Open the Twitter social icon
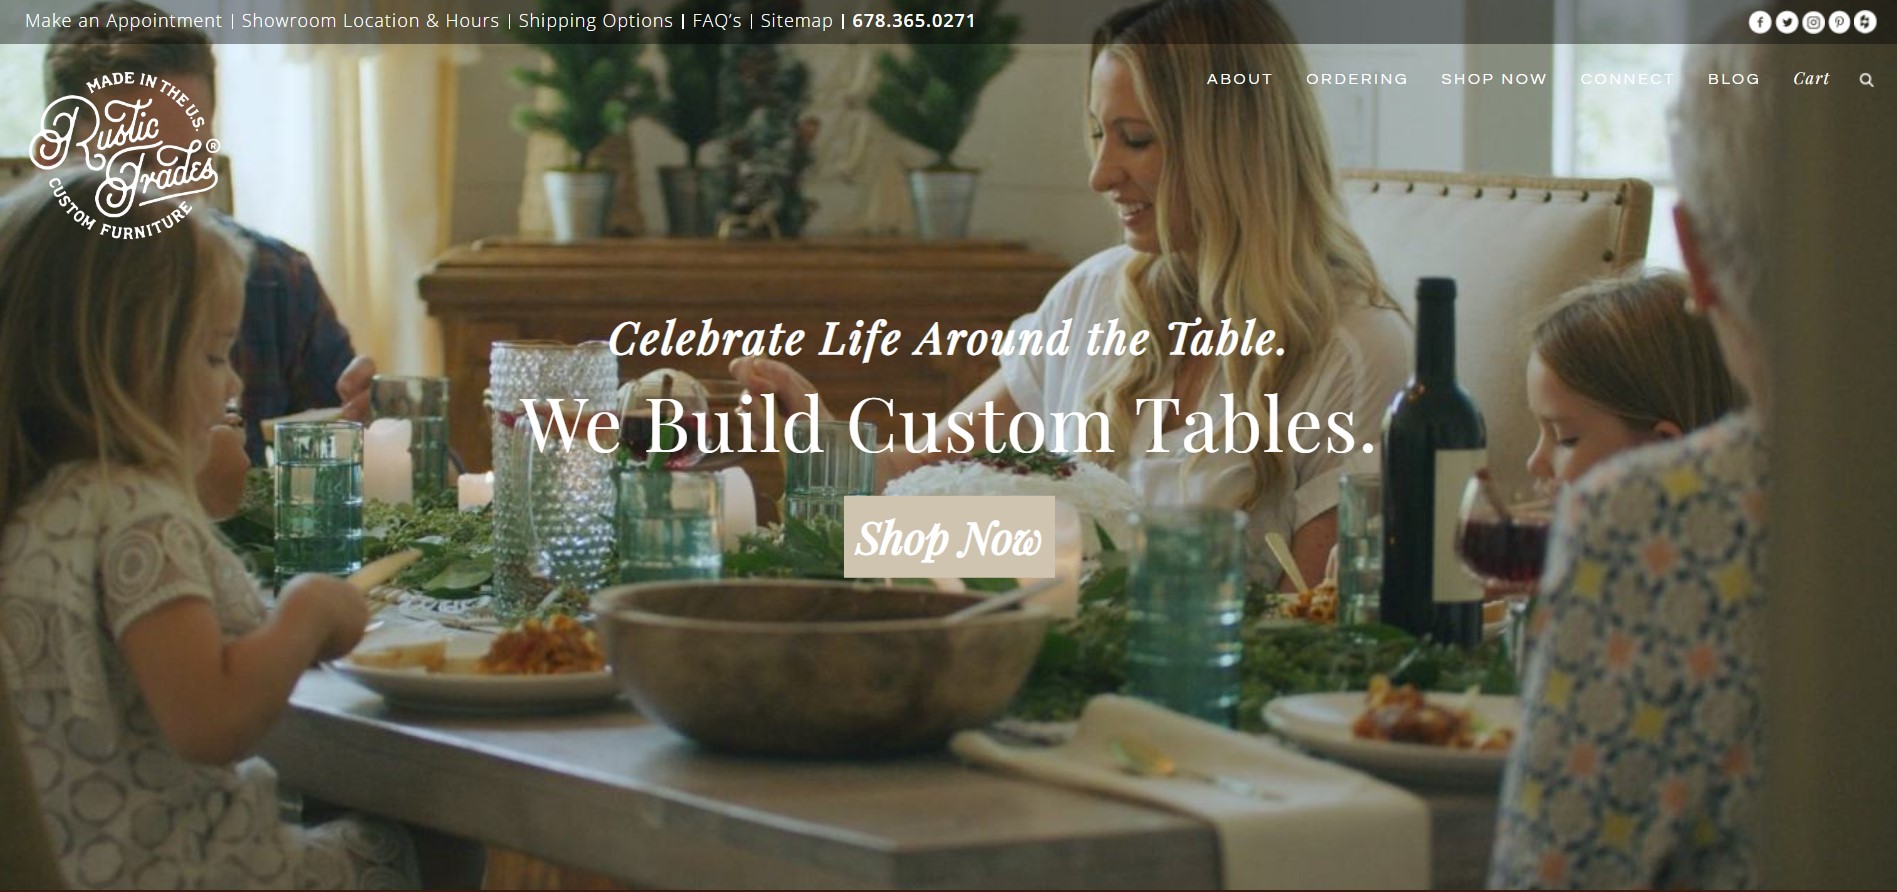Screen dimensions: 1897x892 click(x=1786, y=22)
